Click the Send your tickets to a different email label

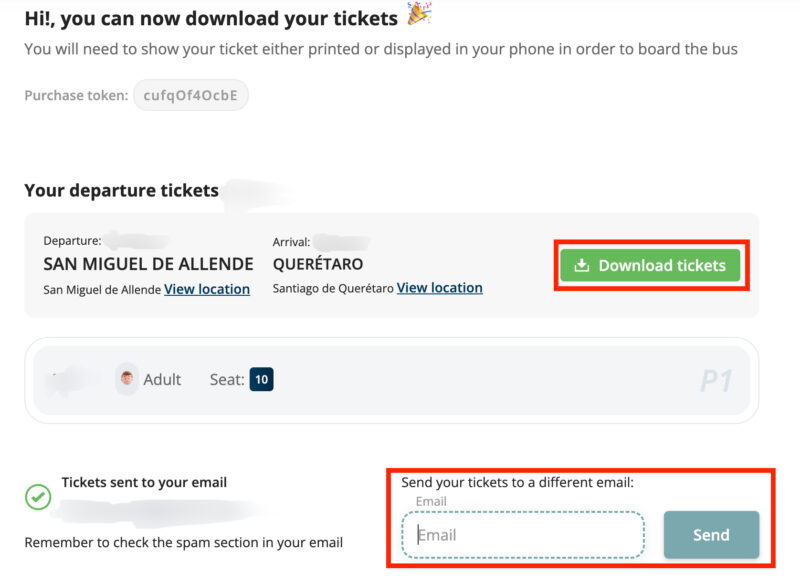[x=517, y=482]
